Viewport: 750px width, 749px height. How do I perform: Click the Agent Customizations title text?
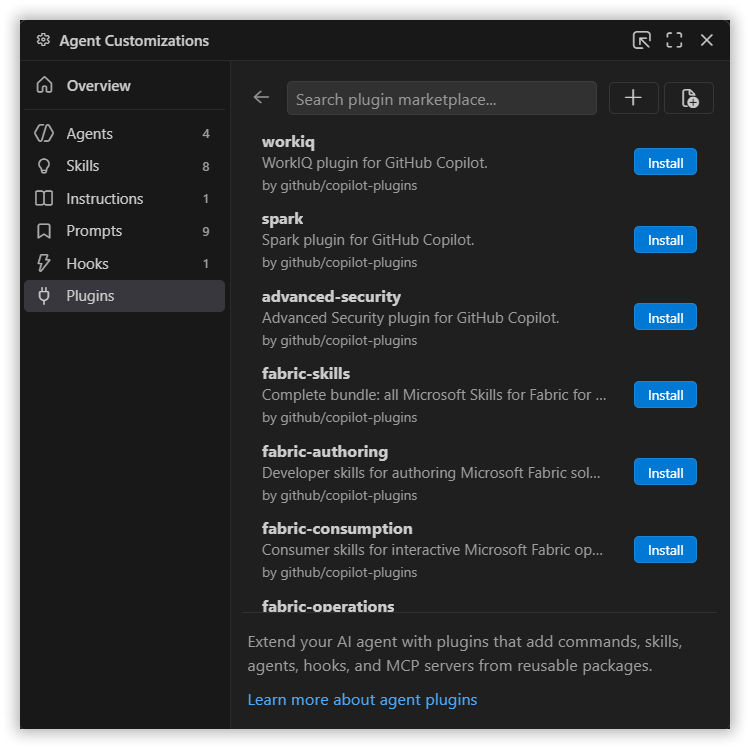(134, 41)
